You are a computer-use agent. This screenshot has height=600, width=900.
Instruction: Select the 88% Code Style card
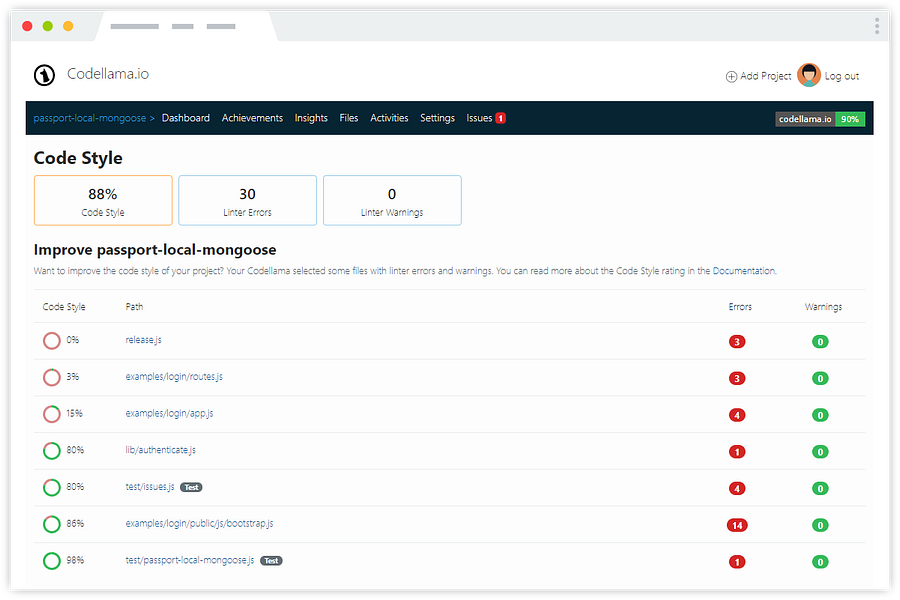click(x=103, y=200)
